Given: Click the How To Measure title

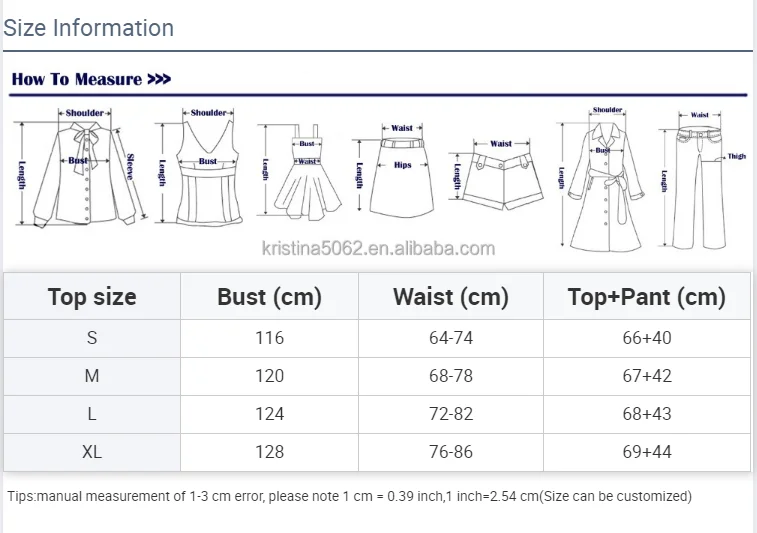Looking at the screenshot, I should pyautogui.click(x=77, y=79).
